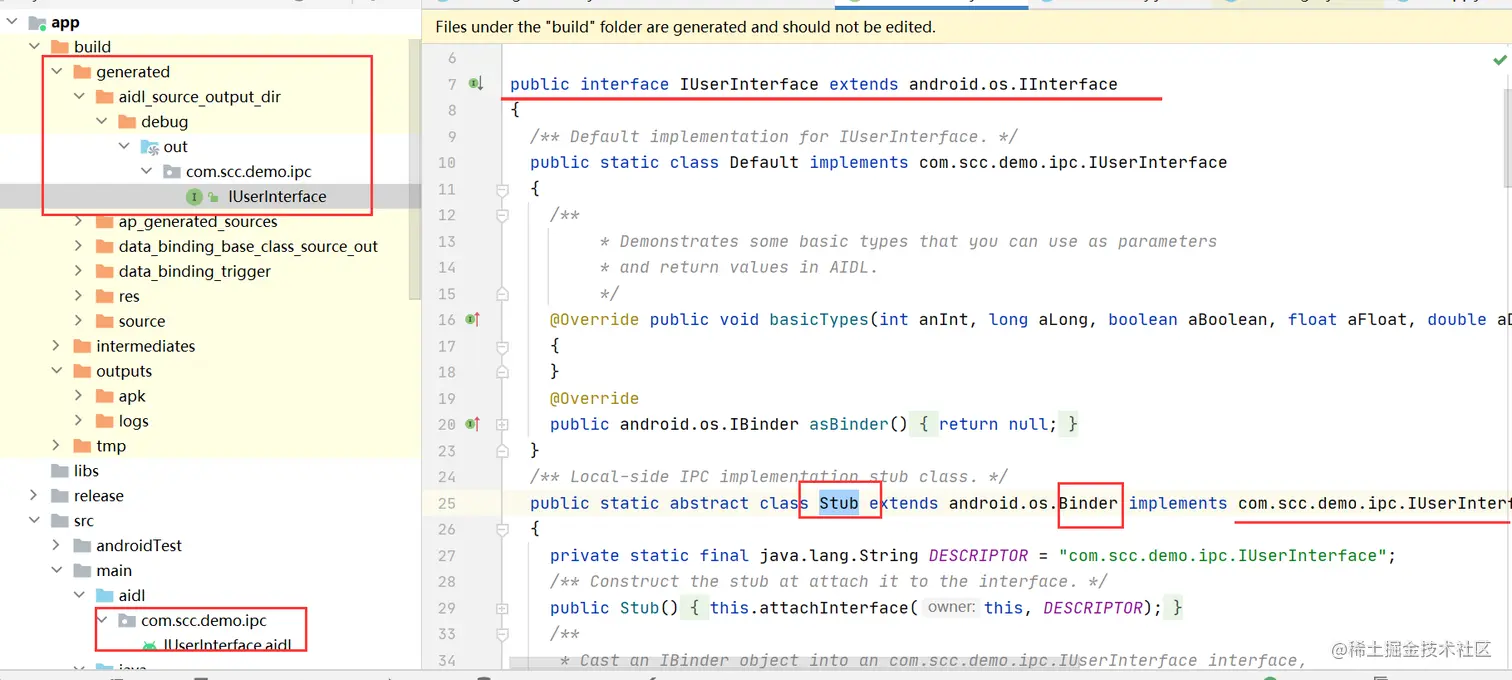Click the app module icon at tree top

pyautogui.click(x=37, y=23)
